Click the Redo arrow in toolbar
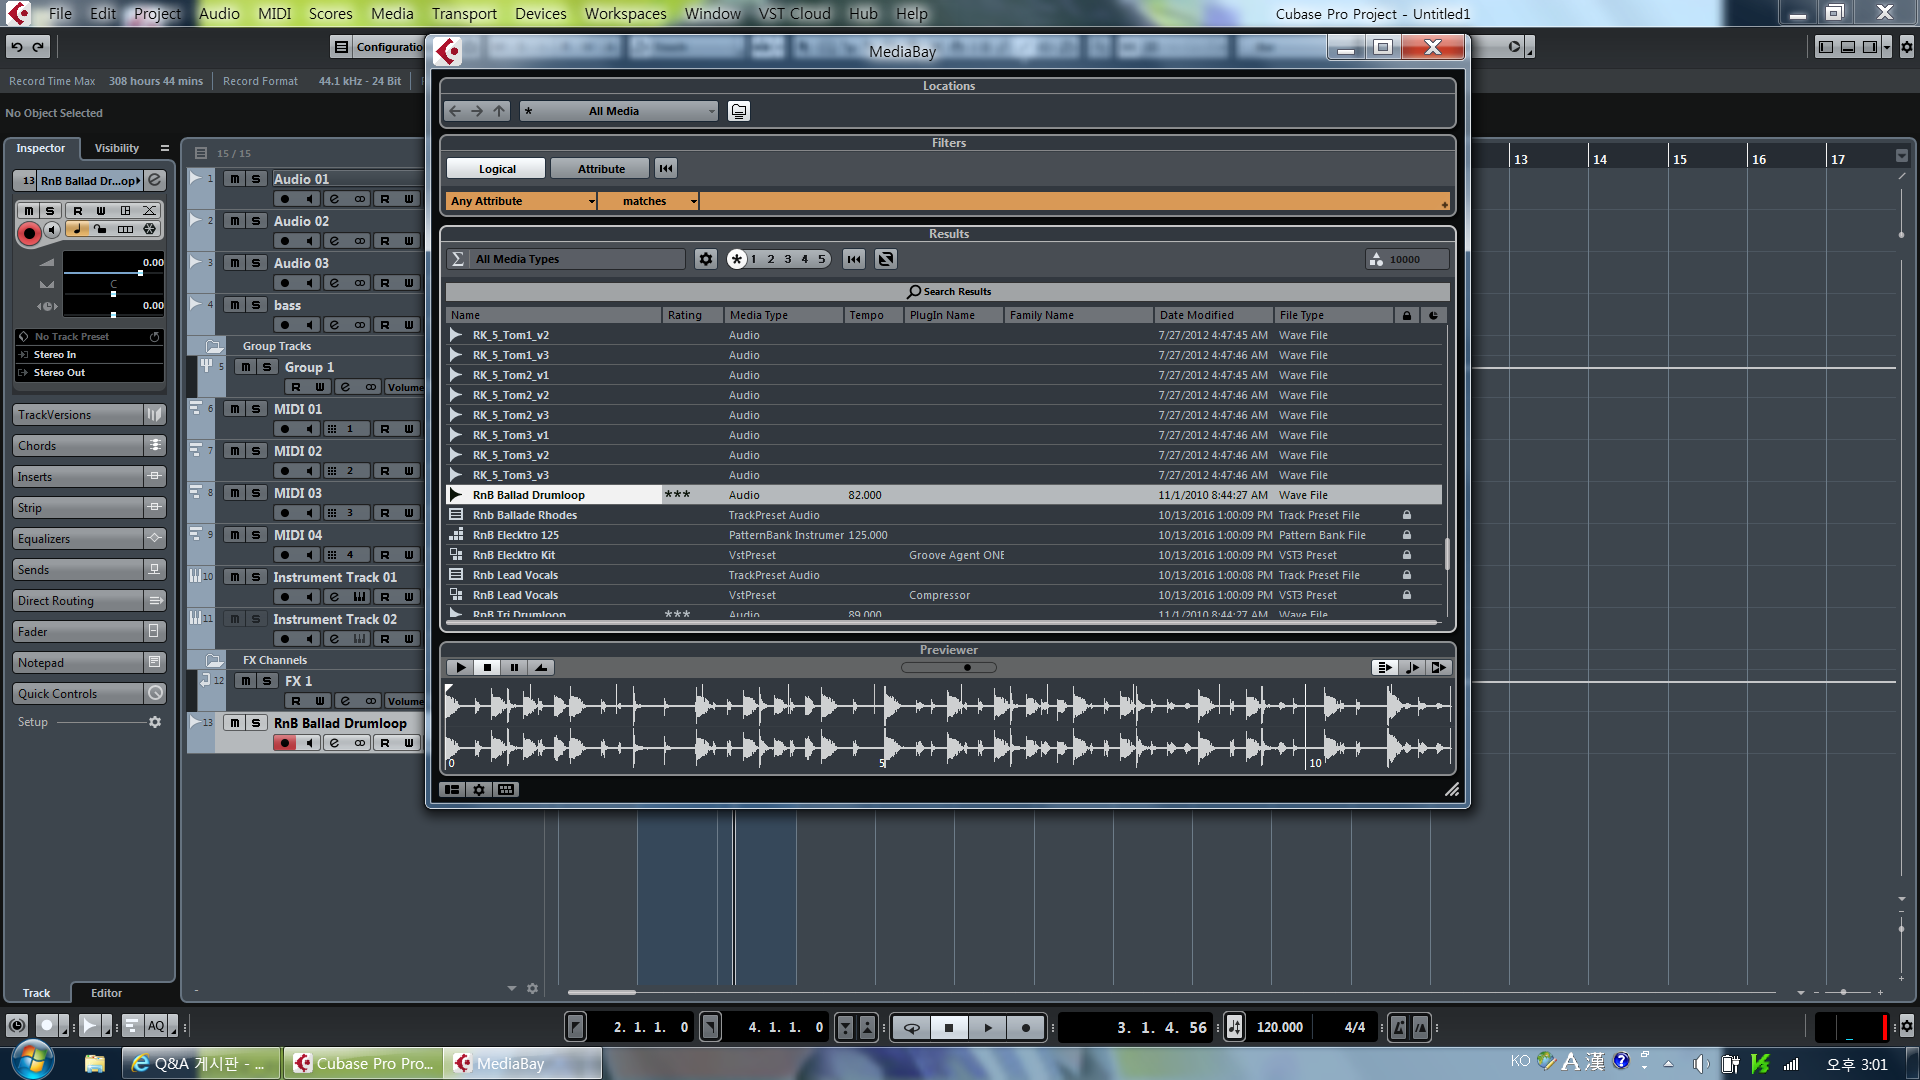This screenshot has height=1080, width=1920. click(x=38, y=46)
